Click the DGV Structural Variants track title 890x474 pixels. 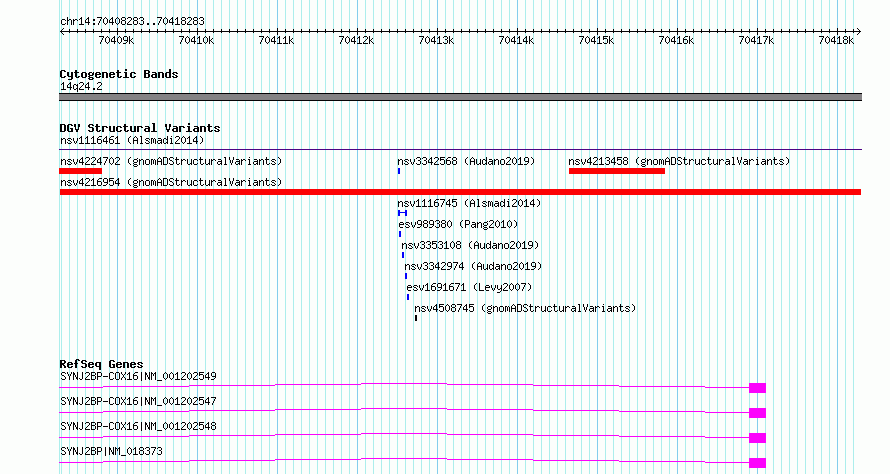pos(140,128)
